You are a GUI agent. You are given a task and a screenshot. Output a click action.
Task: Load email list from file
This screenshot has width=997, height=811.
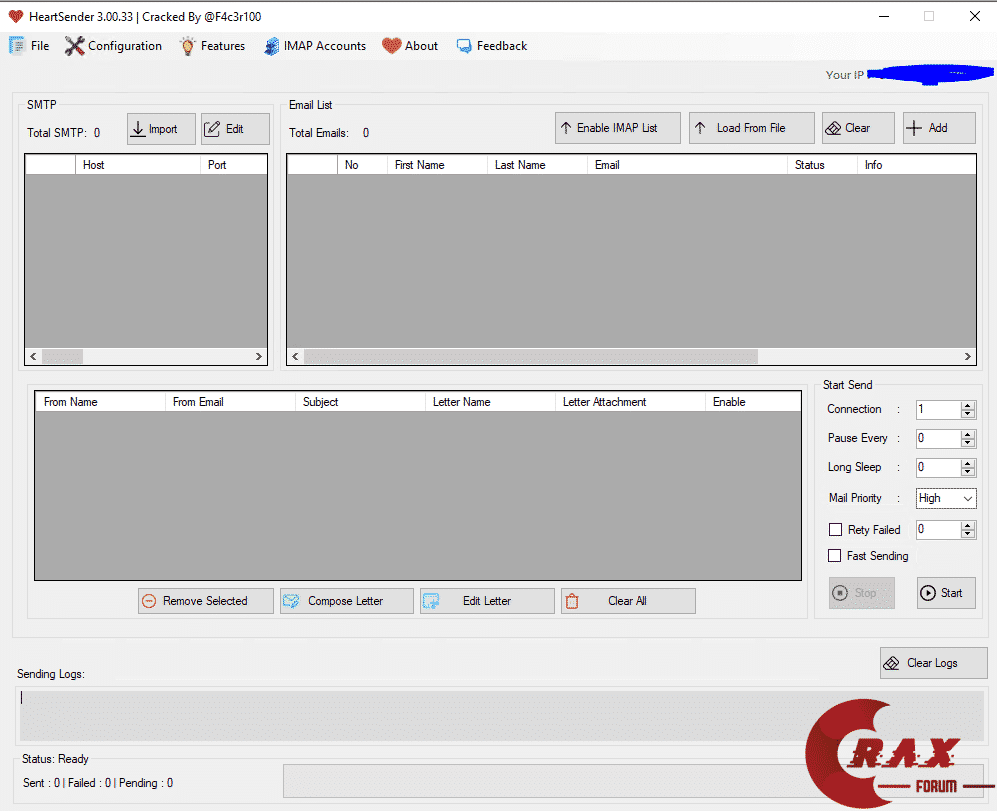[x=752, y=128]
